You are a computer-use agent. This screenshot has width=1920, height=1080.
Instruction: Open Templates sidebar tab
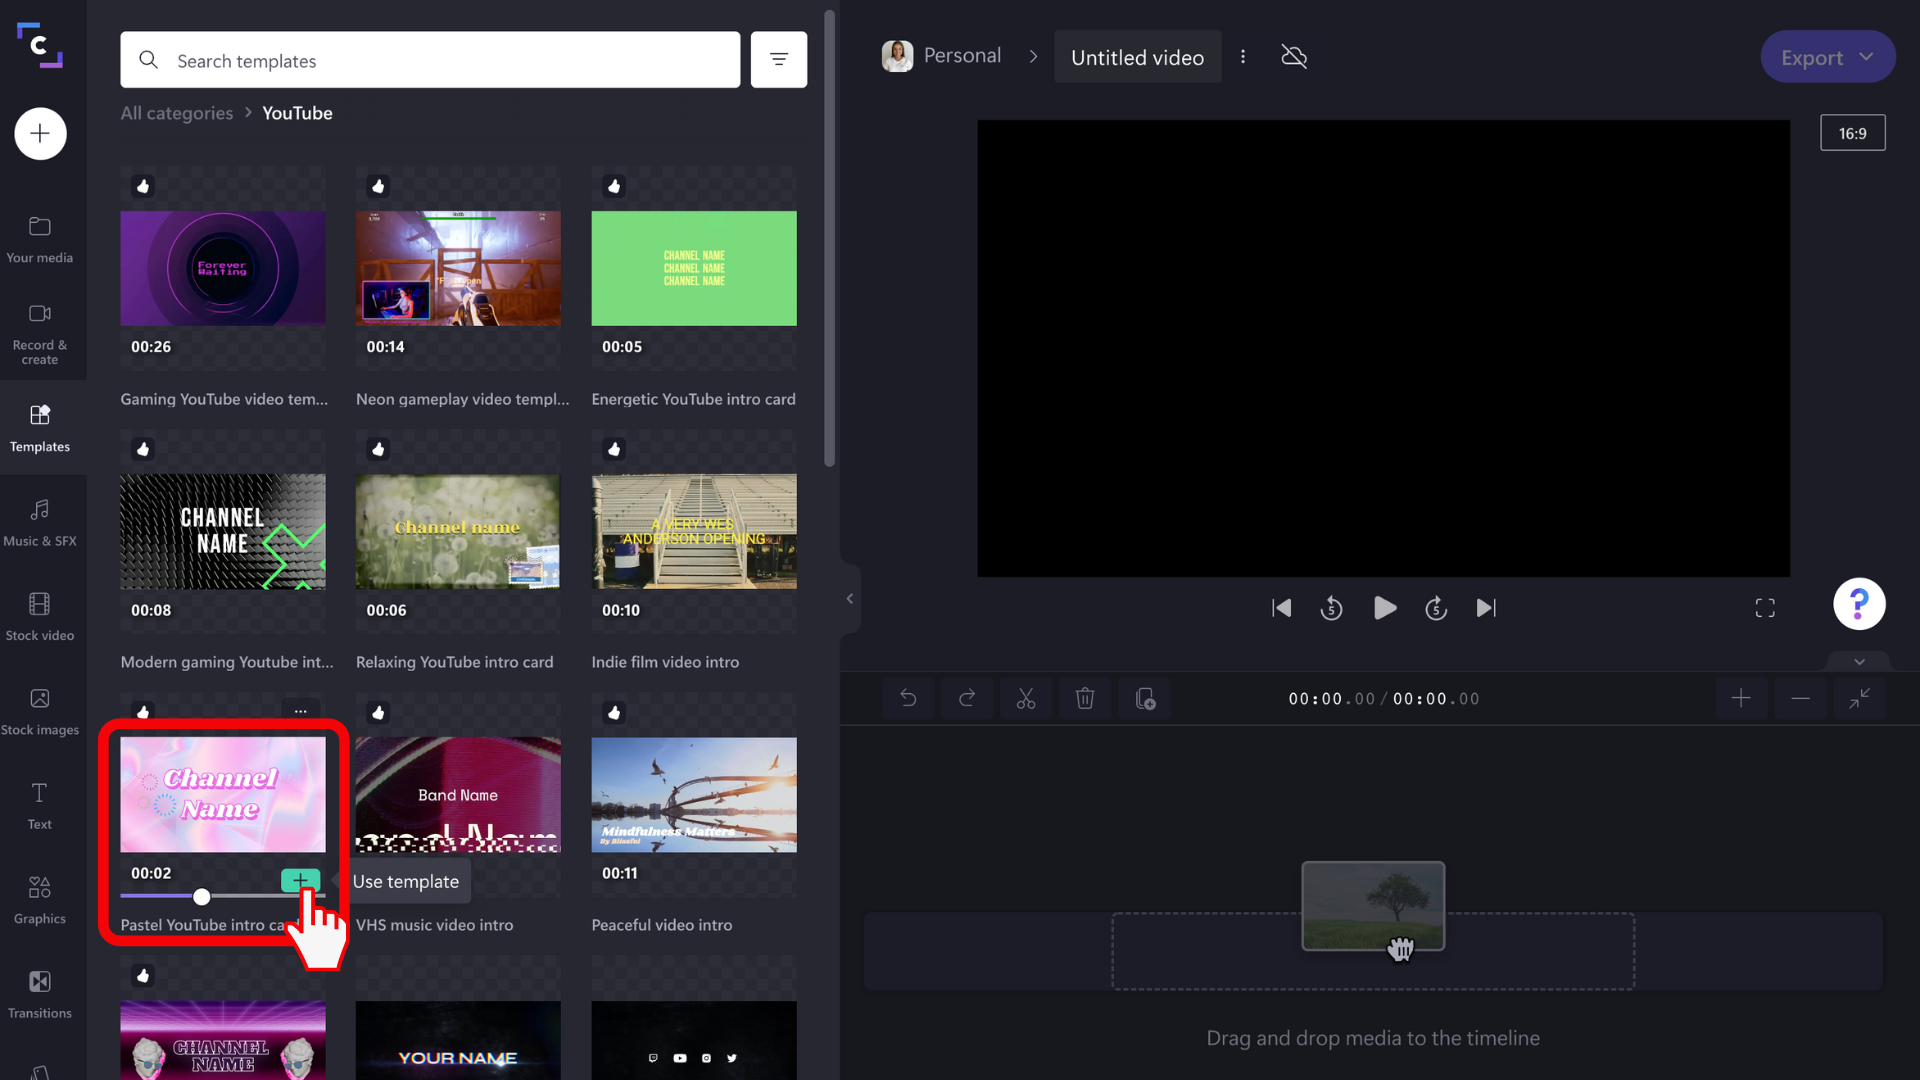tap(40, 428)
